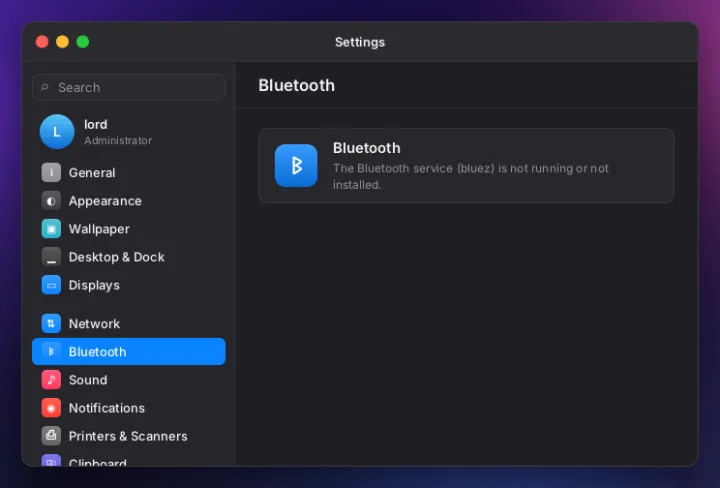Viewport: 720px width, 488px height.
Task: Open the General settings page
Action: (x=129, y=173)
